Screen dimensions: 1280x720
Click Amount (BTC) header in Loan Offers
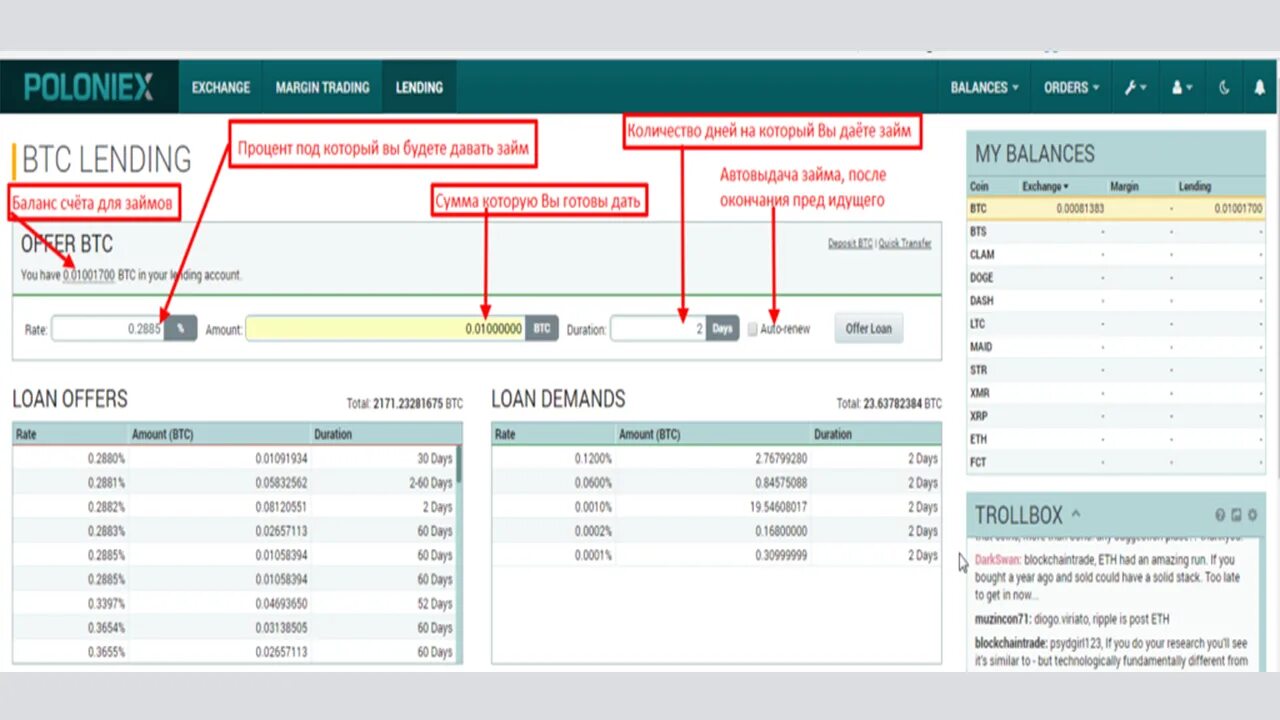[164, 434]
